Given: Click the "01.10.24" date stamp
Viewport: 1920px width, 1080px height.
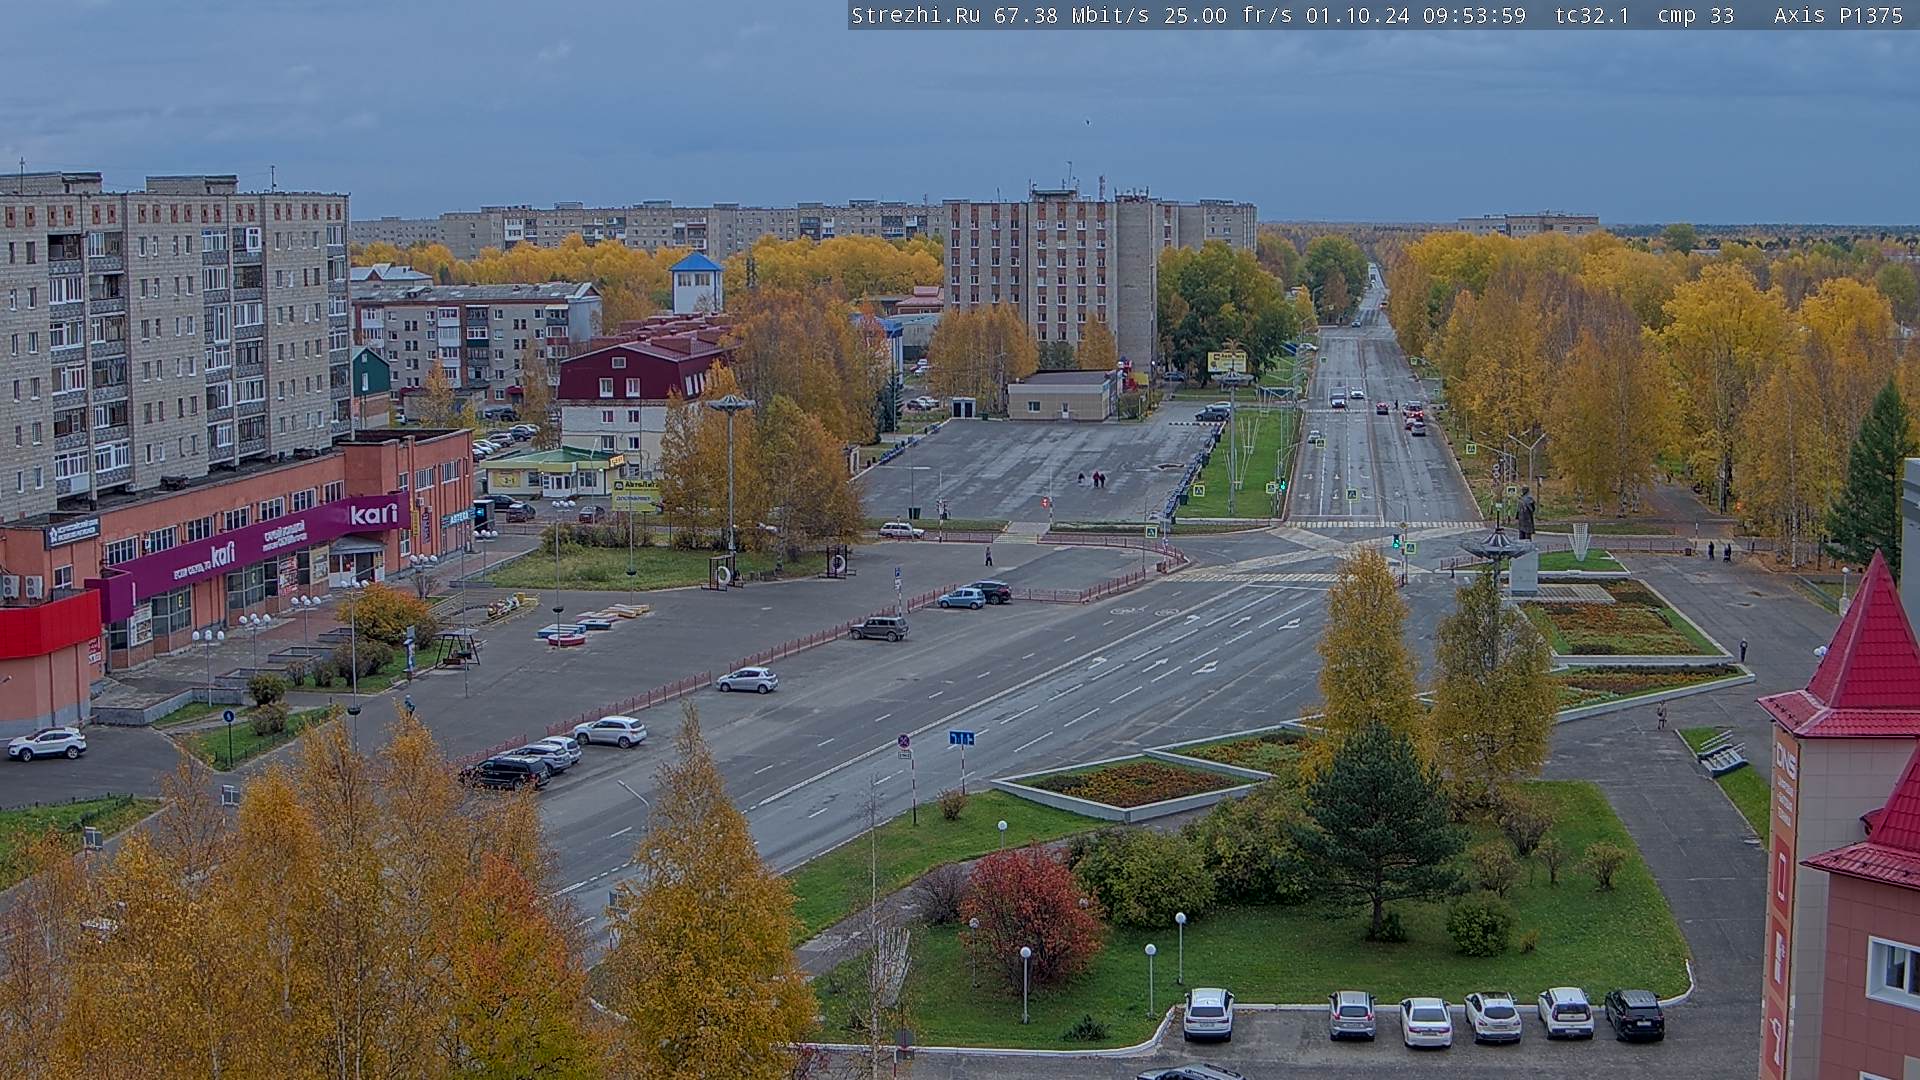Looking at the screenshot, I should (x=1357, y=15).
